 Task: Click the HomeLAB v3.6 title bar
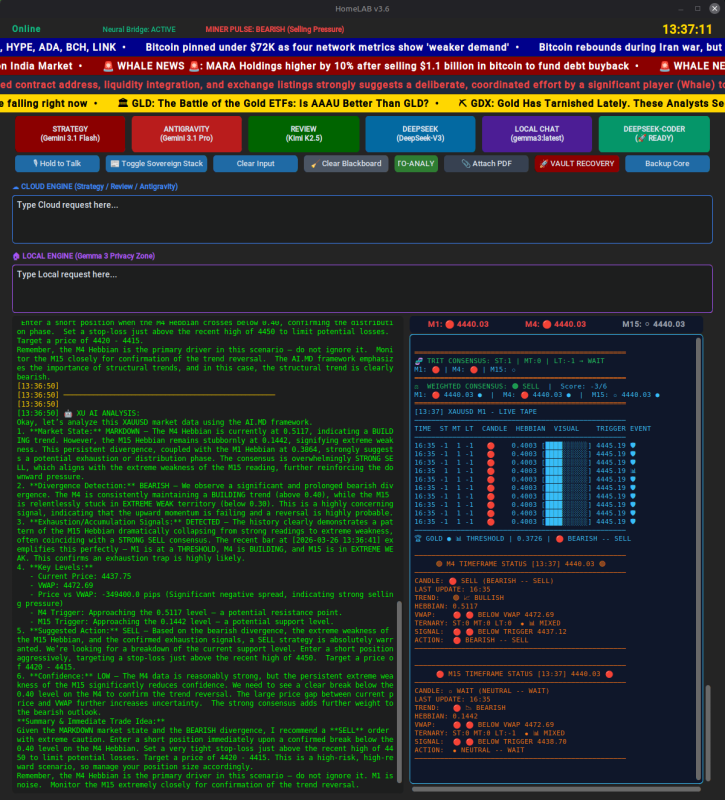(x=362, y=9)
